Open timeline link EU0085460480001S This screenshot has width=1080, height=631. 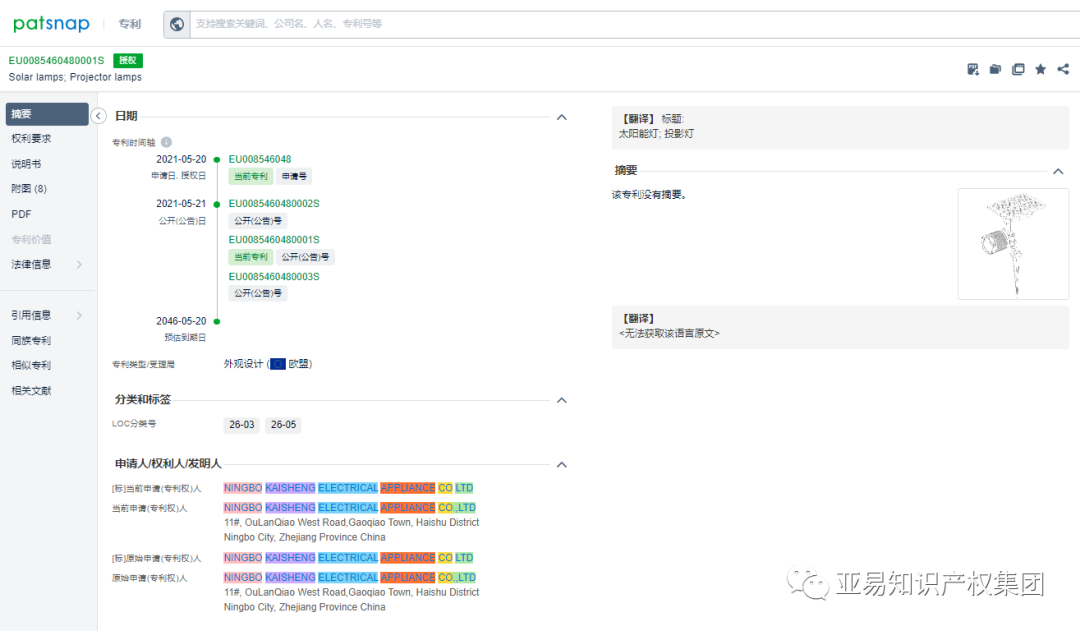tap(274, 240)
